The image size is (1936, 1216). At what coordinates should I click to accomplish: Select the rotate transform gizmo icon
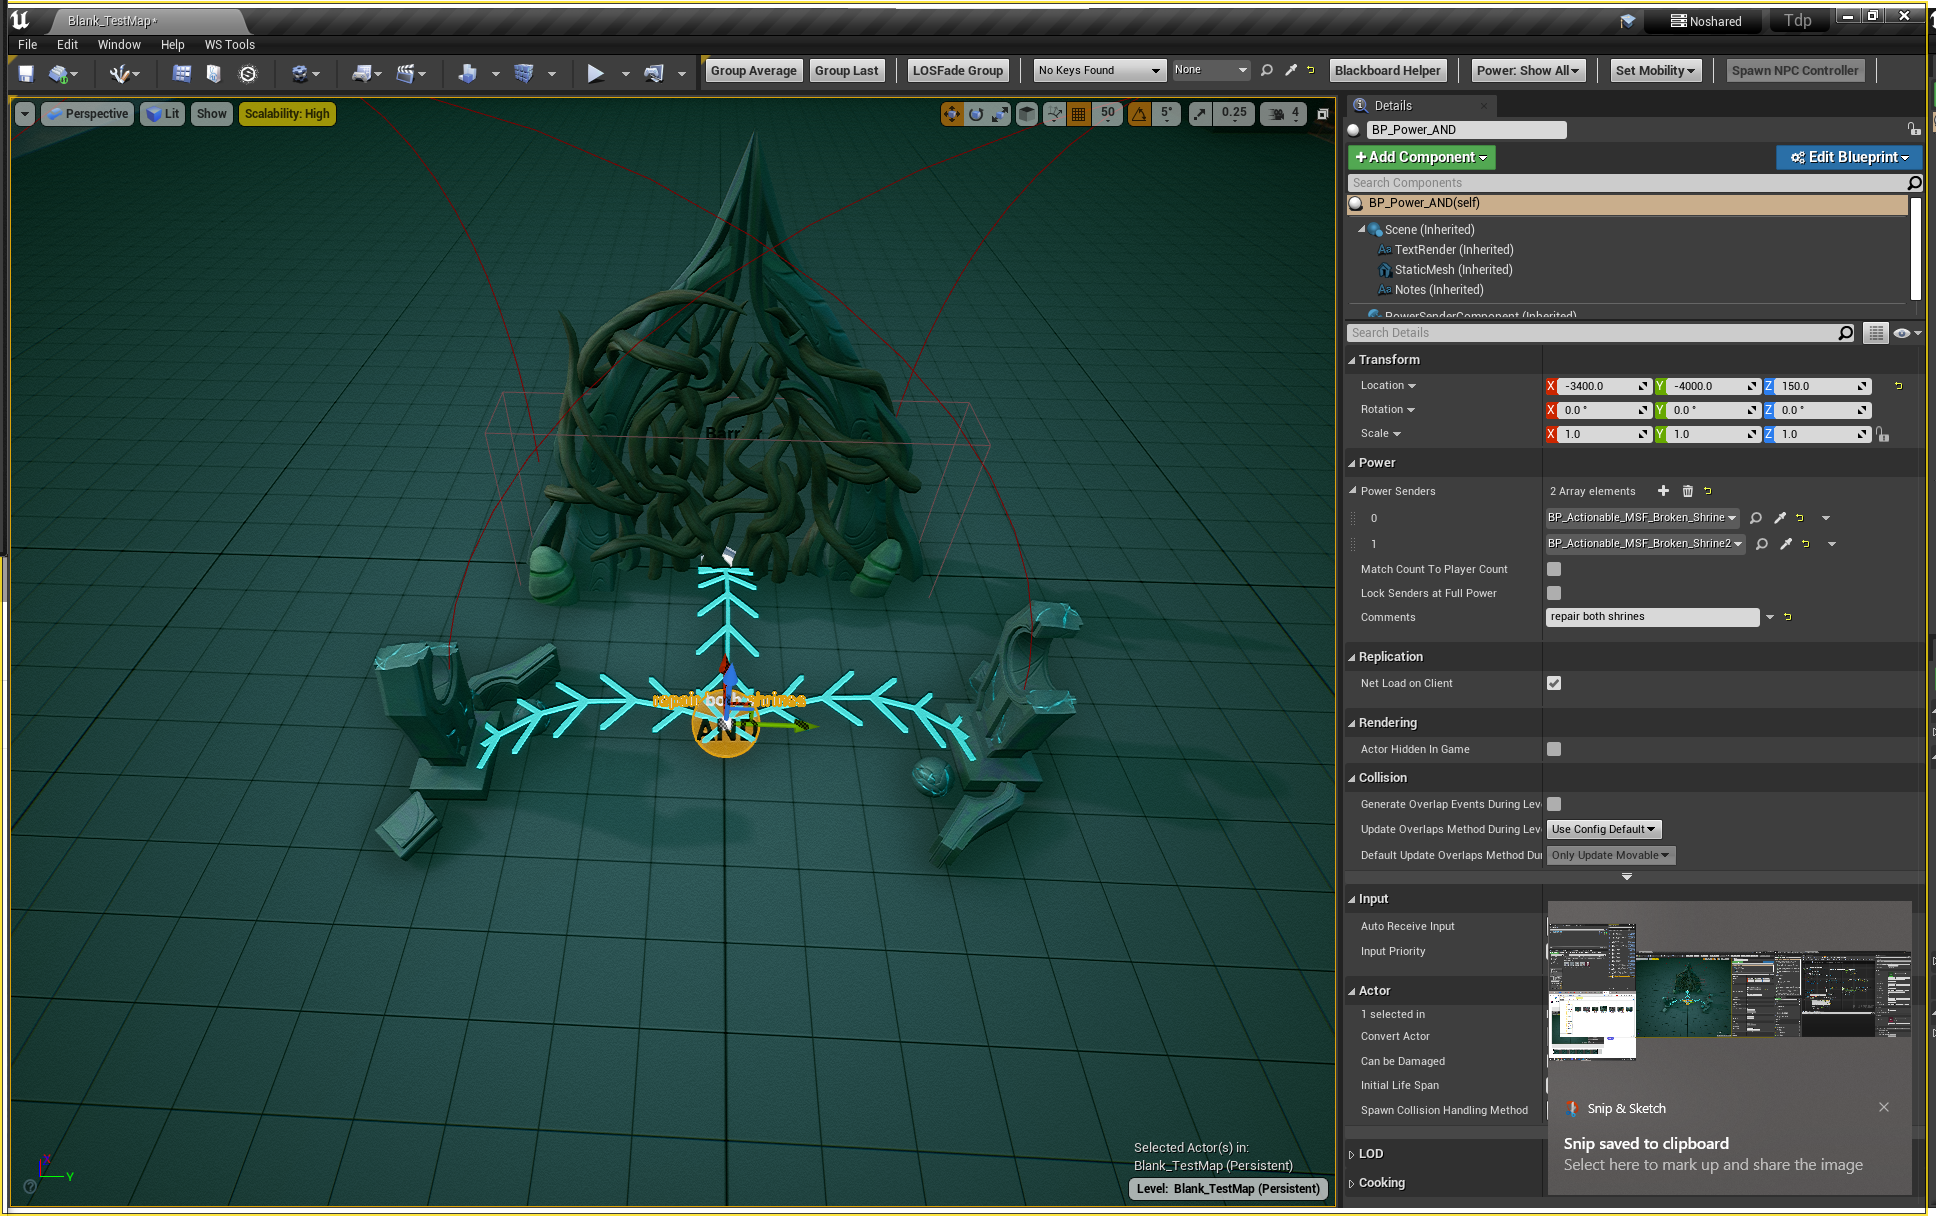[x=975, y=114]
